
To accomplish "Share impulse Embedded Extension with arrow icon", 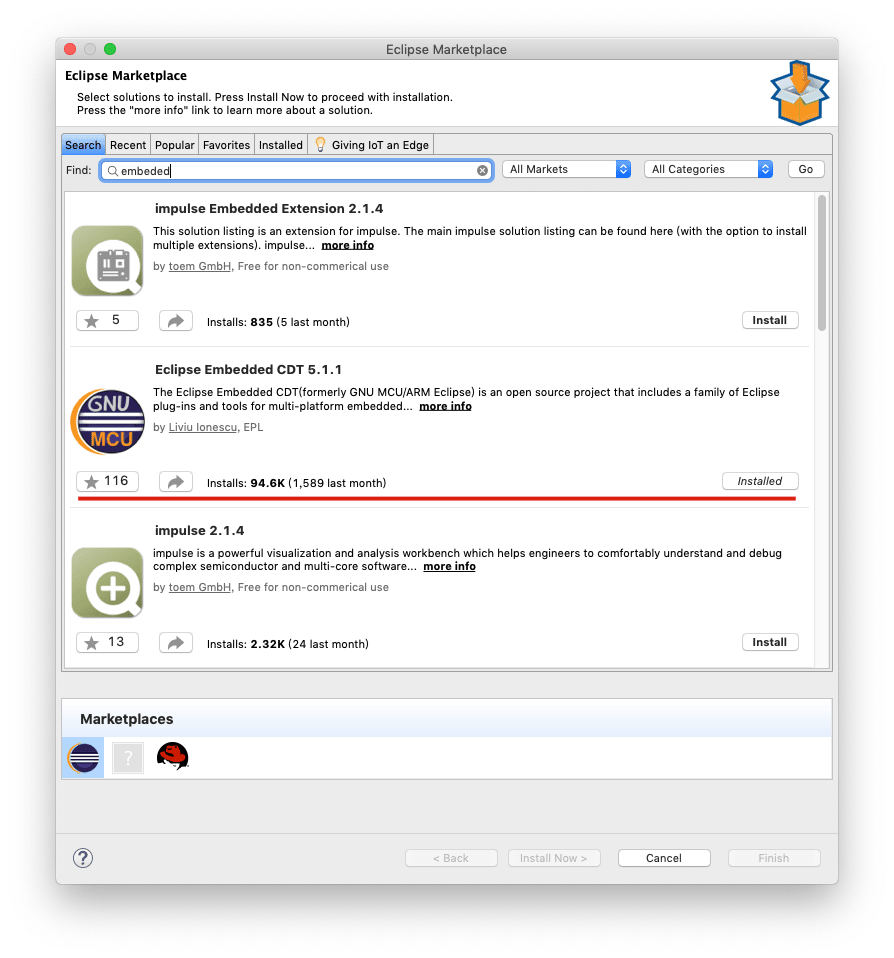I will 176,321.
